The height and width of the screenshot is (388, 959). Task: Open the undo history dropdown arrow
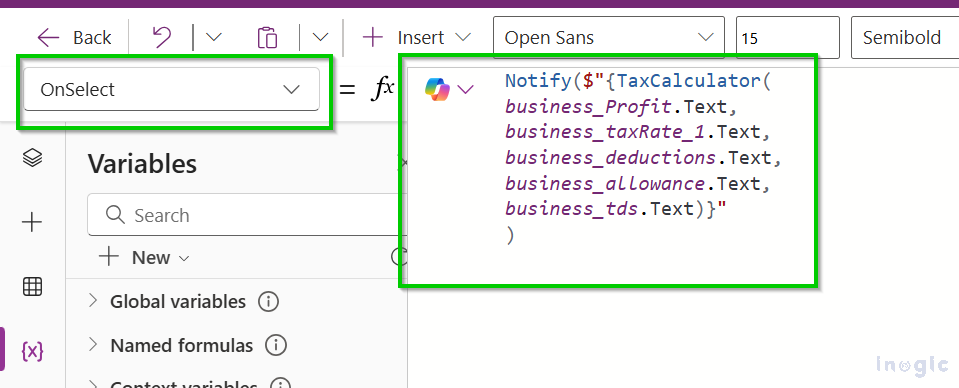pos(213,37)
